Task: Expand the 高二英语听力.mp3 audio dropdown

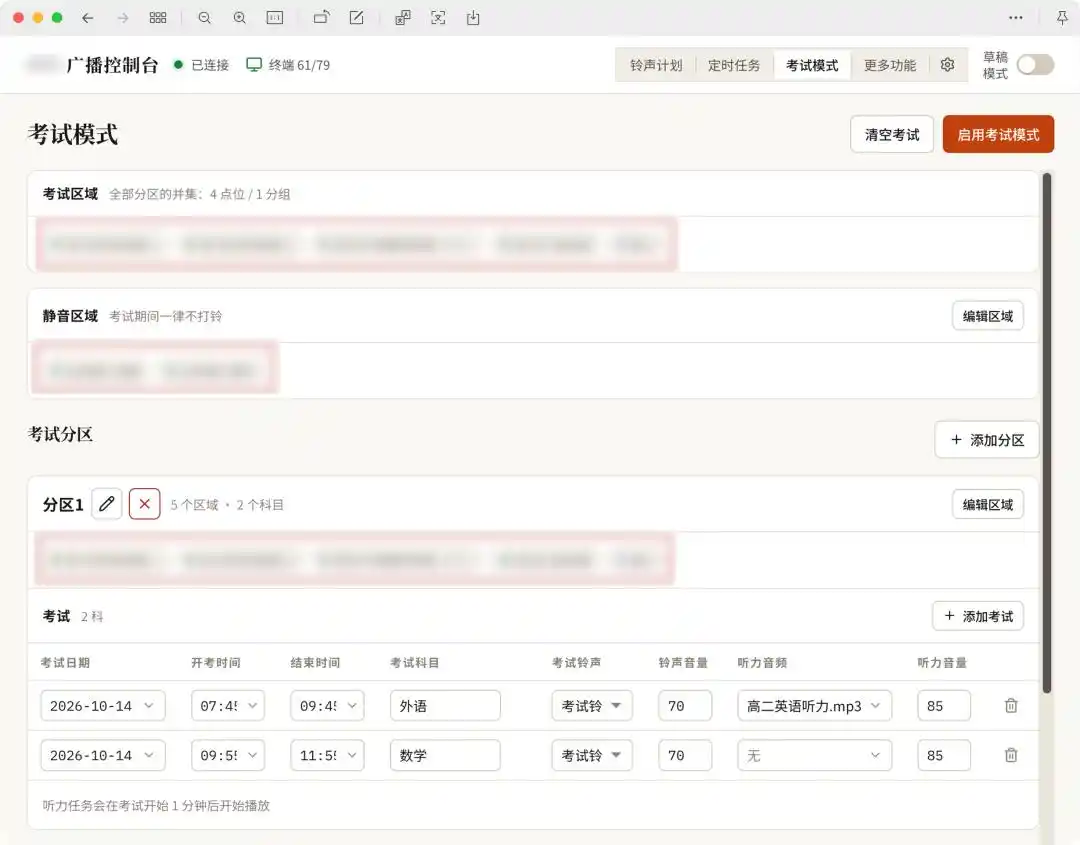Action: pos(814,705)
